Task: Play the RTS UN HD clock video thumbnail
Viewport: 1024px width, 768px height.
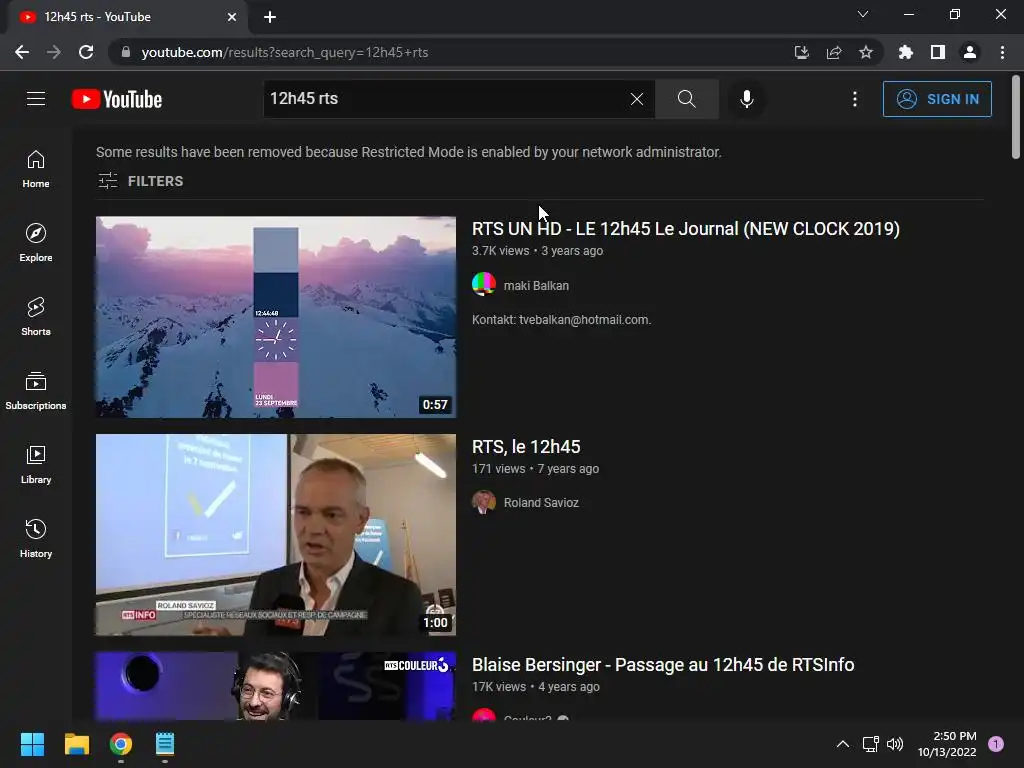Action: pyautogui.click(x=276, y=317)
